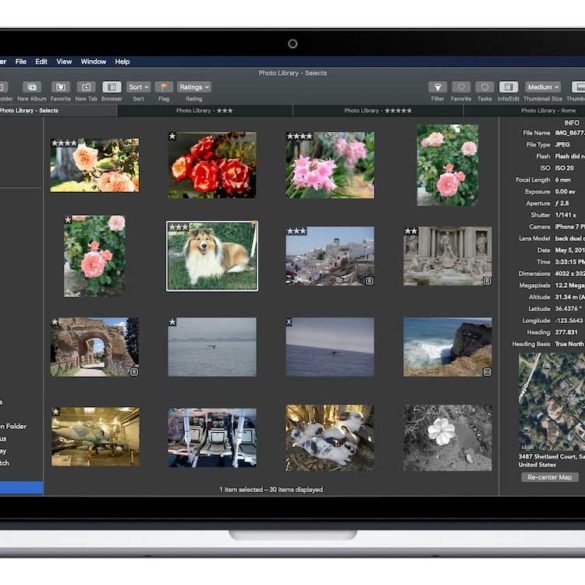The image size is (585, 585).
Task: Click the "ISO 20" value
Action: point(564,168)
